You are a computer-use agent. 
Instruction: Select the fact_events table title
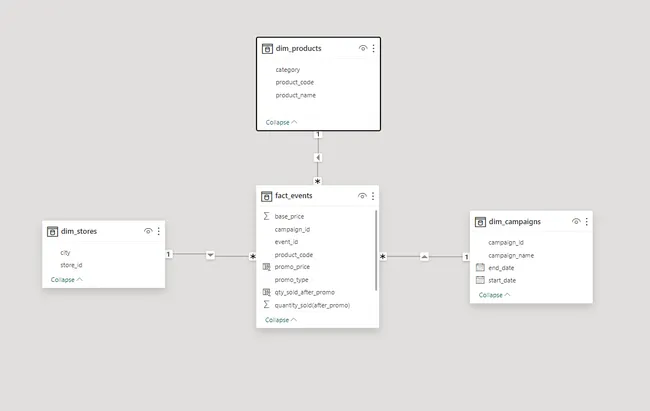[293, 196]
